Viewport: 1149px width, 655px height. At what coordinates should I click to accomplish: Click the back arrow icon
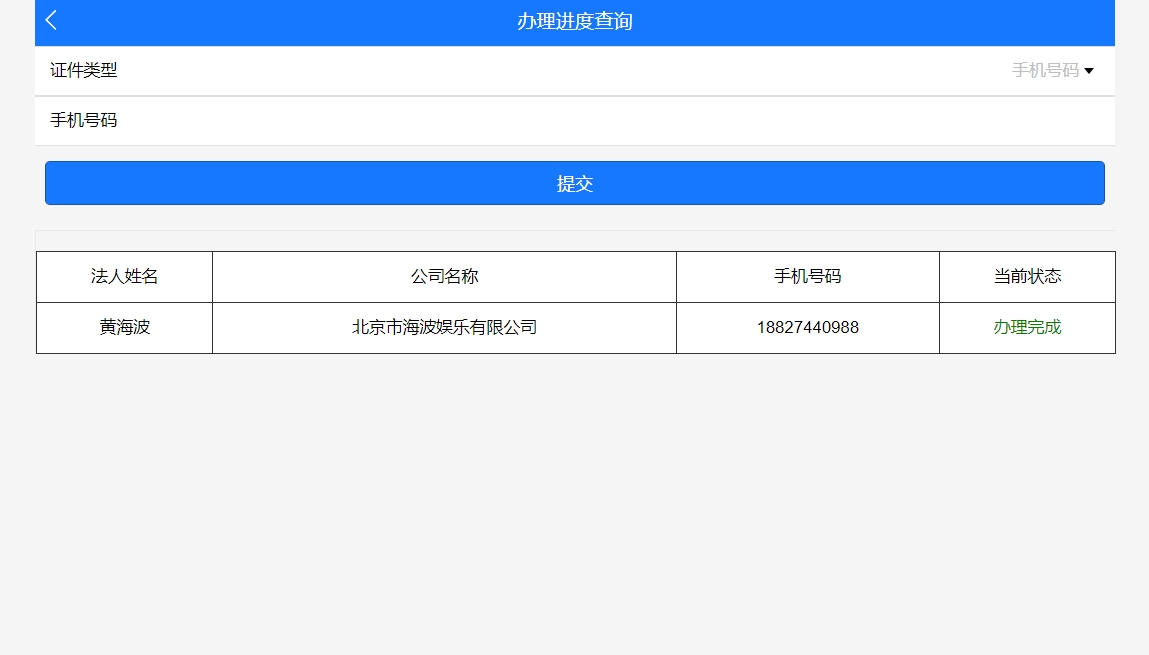pos(52,21)
